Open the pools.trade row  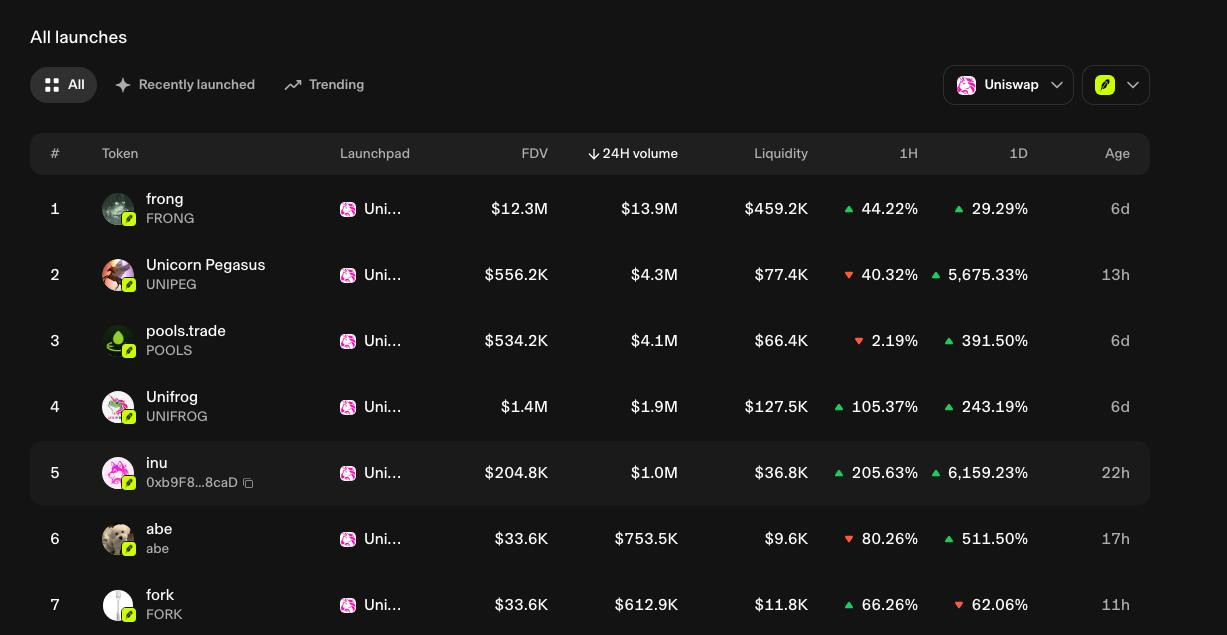[x=590, y=341]
